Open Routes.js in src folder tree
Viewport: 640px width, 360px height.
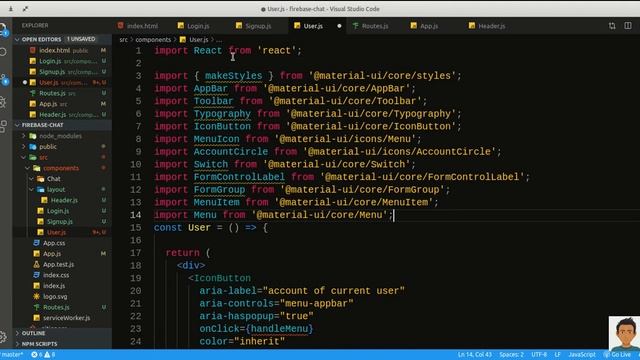pos(56,307)
